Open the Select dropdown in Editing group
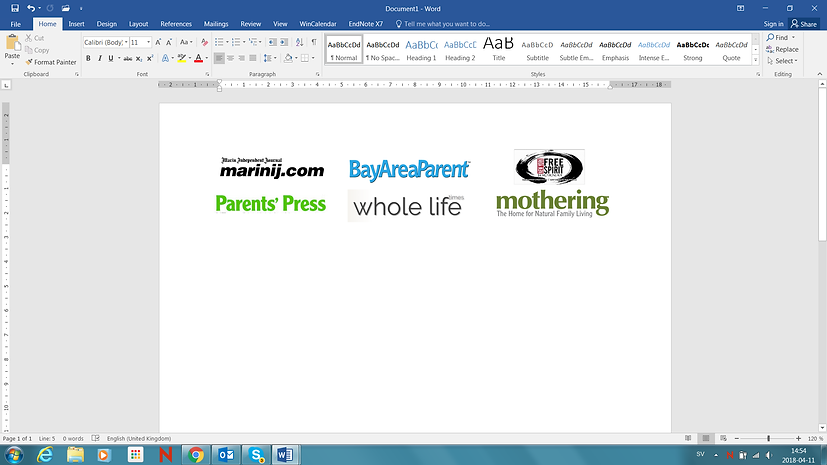Screen dimensions: 827x465 point(782,61)
